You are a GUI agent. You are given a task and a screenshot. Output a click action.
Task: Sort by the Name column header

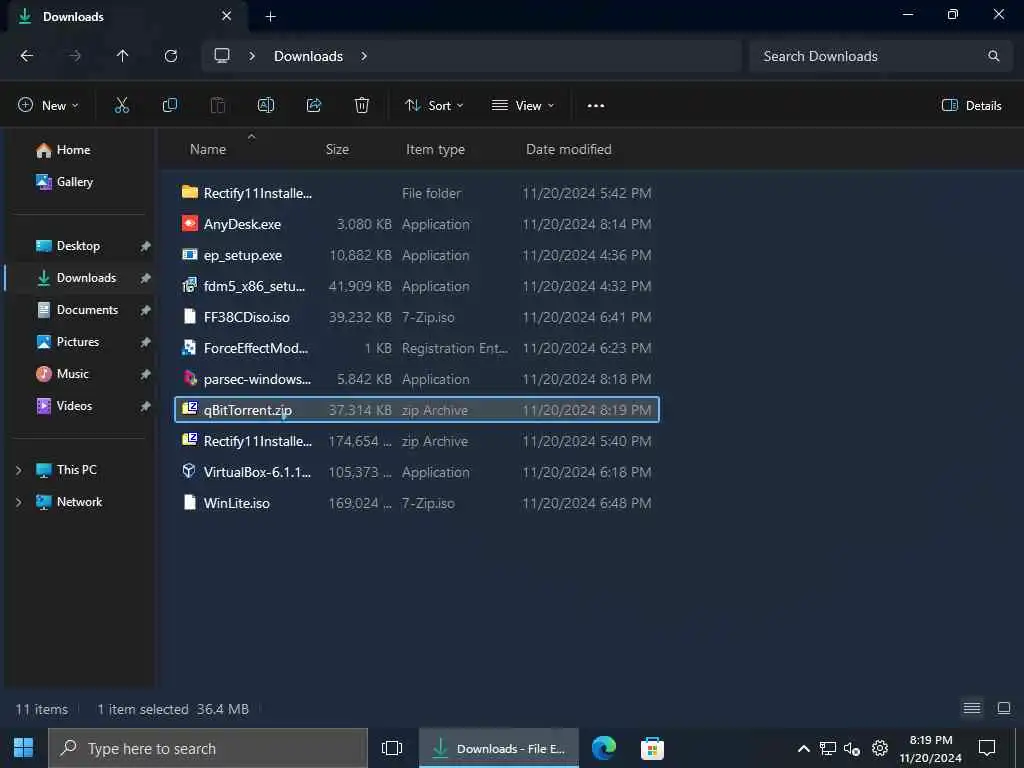pyautogui.click(x=208, y=149)
